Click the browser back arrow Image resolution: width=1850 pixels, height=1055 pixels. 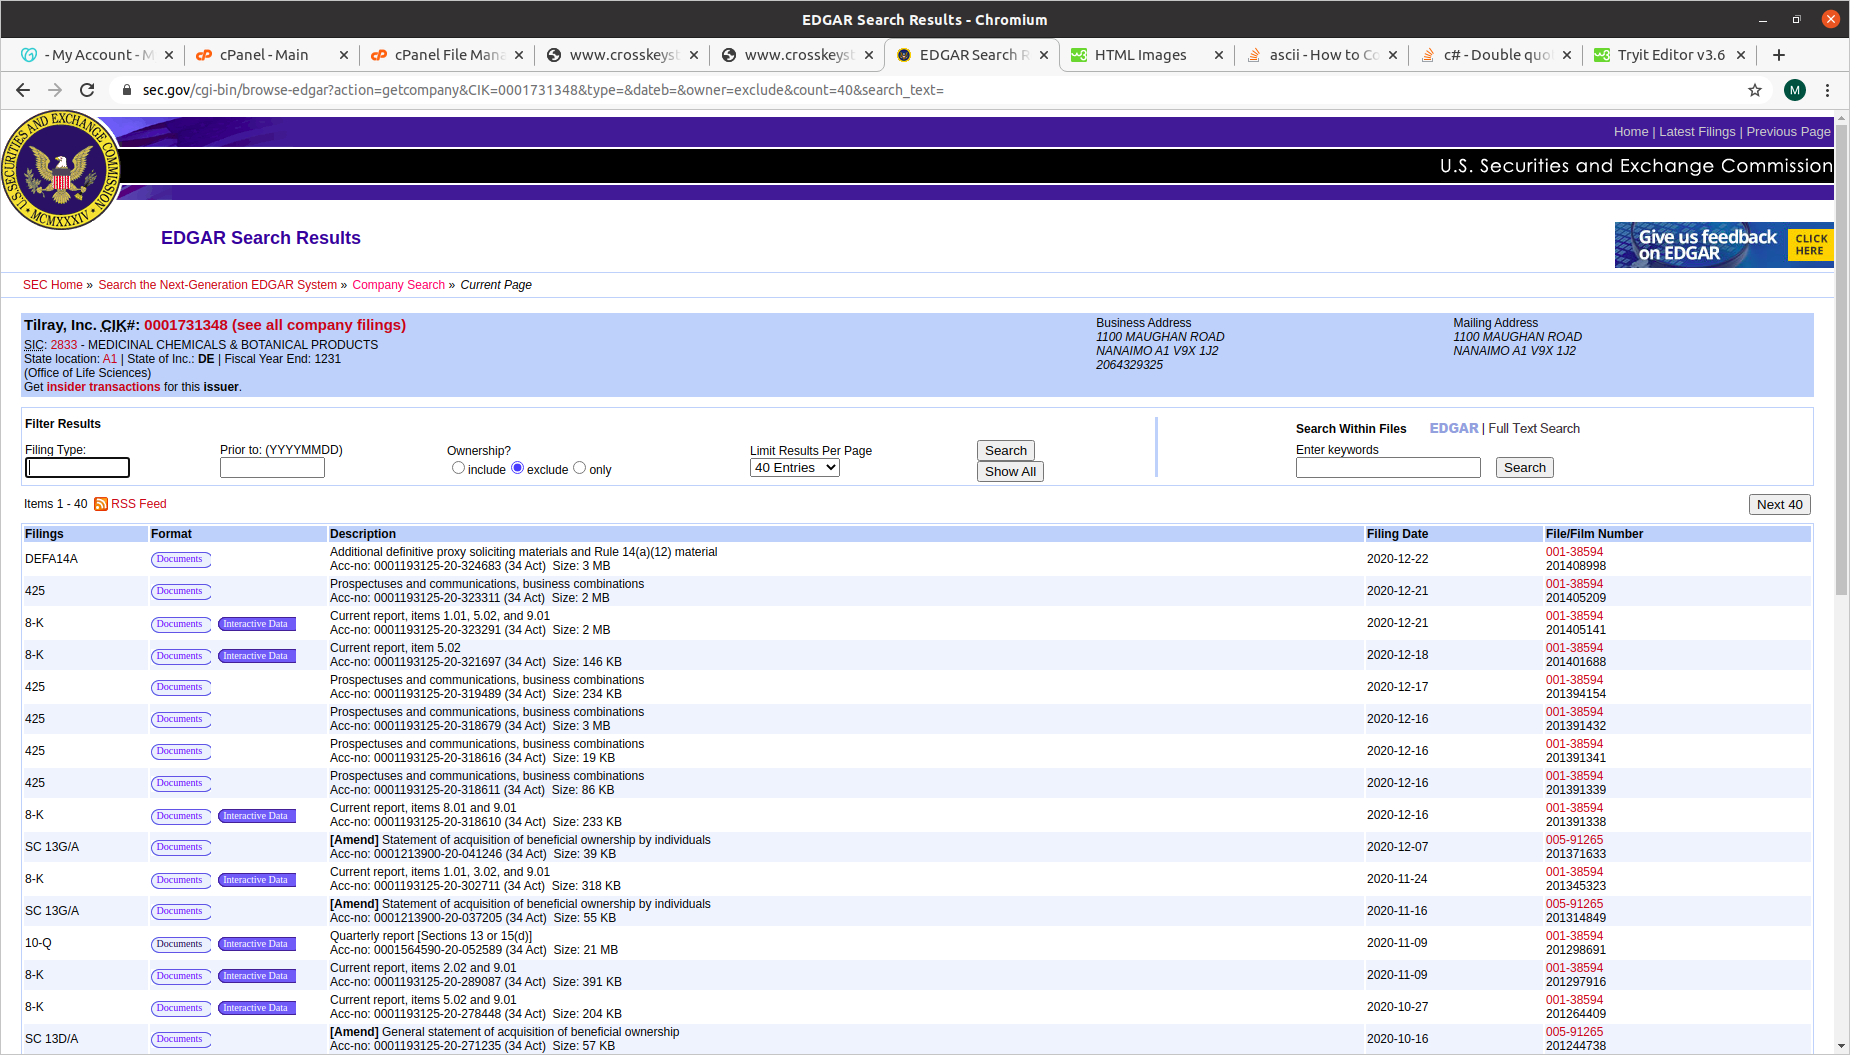pos(22,90)
